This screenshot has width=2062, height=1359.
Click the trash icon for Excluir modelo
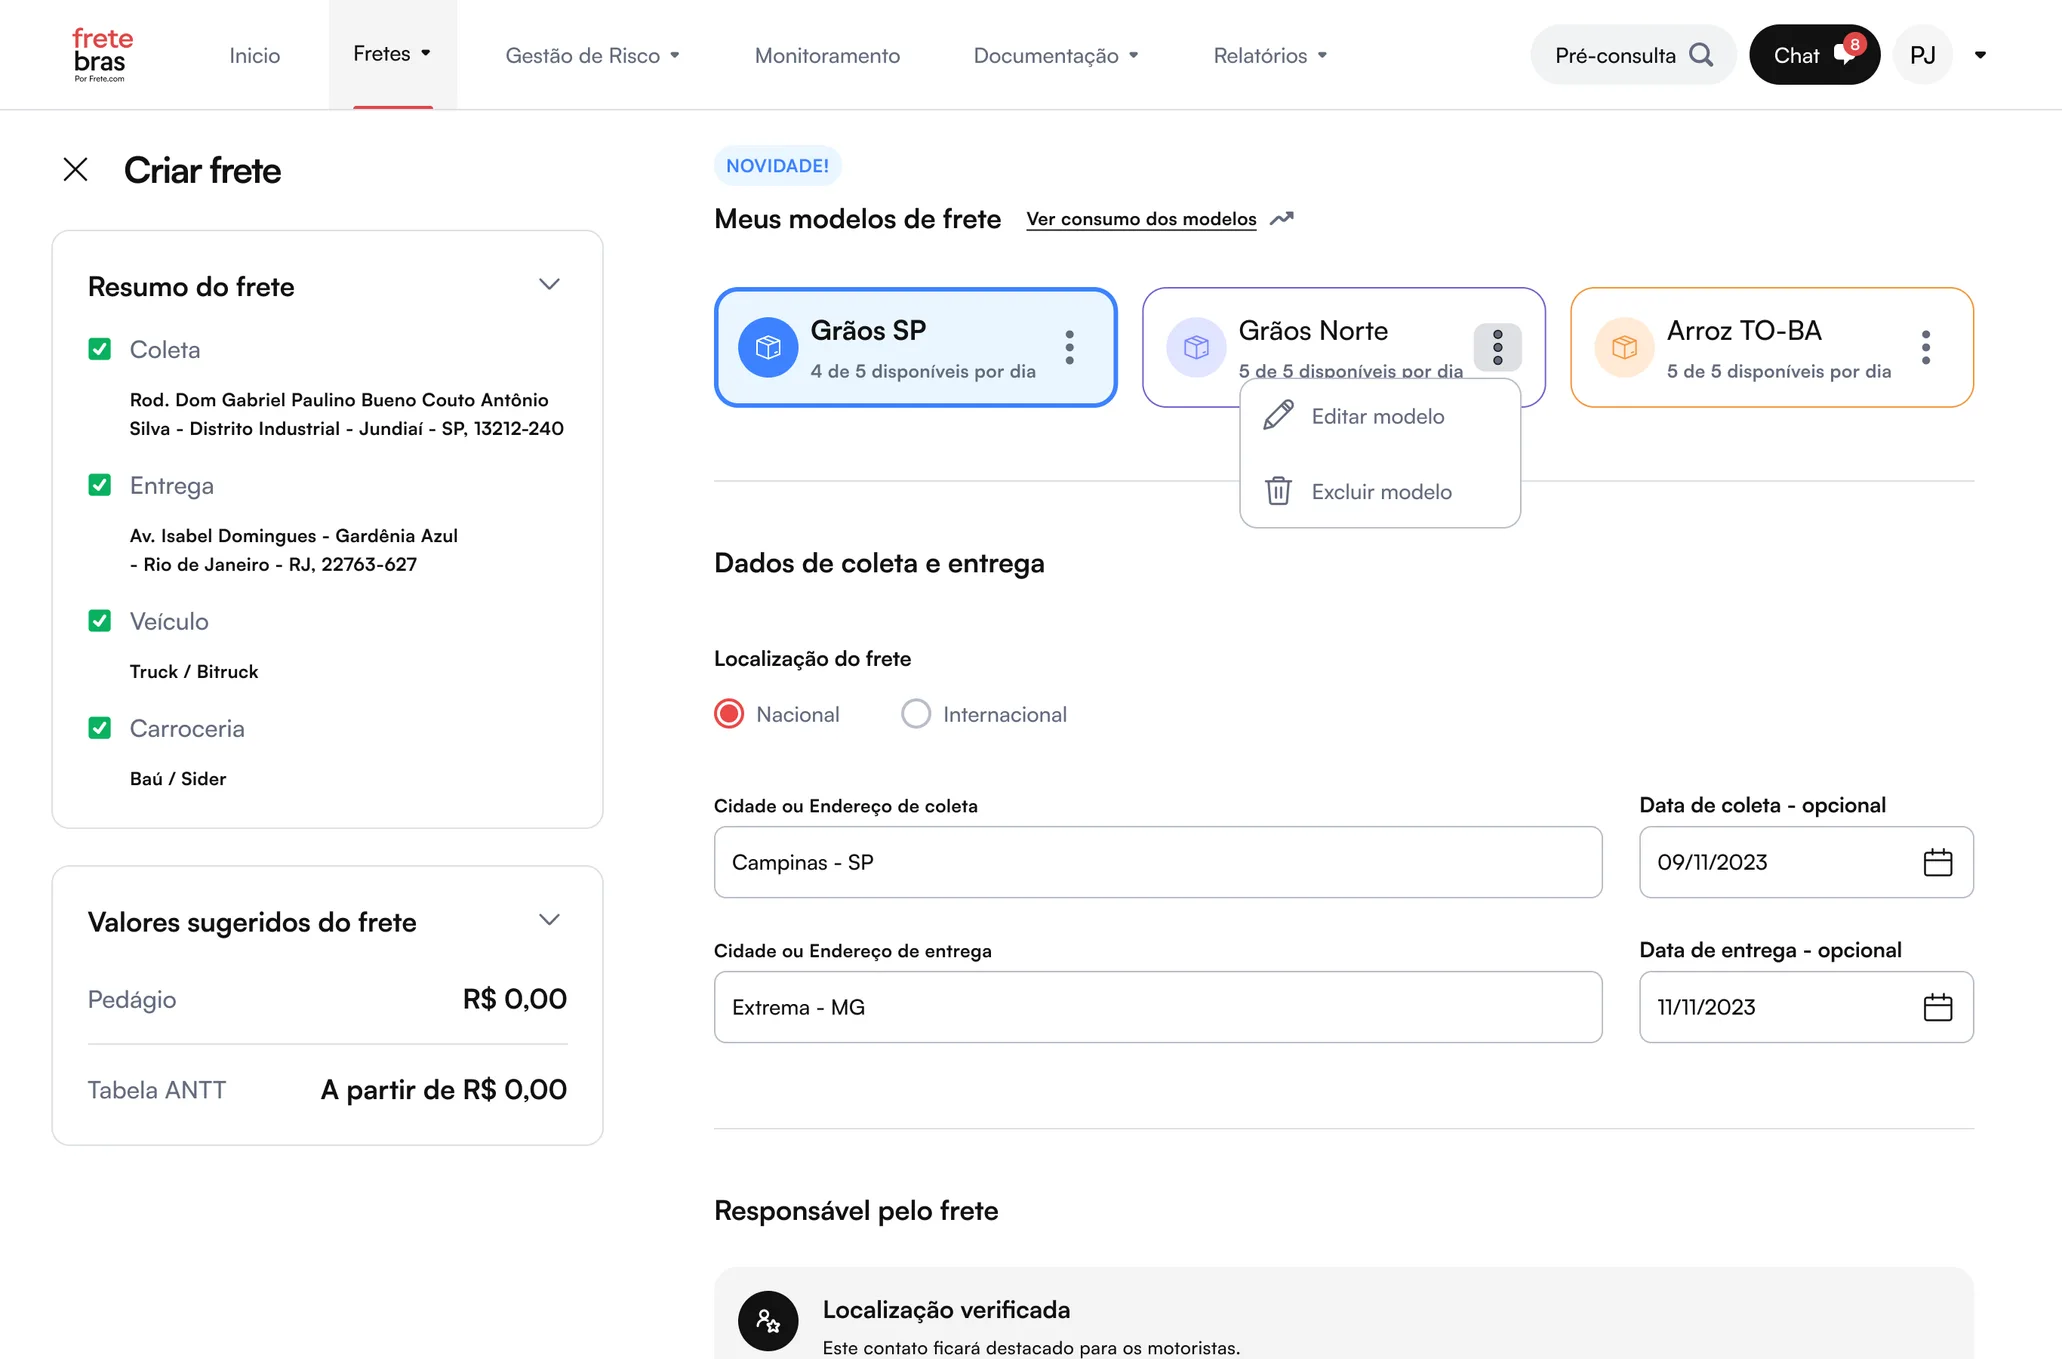tap(1278, 491)
